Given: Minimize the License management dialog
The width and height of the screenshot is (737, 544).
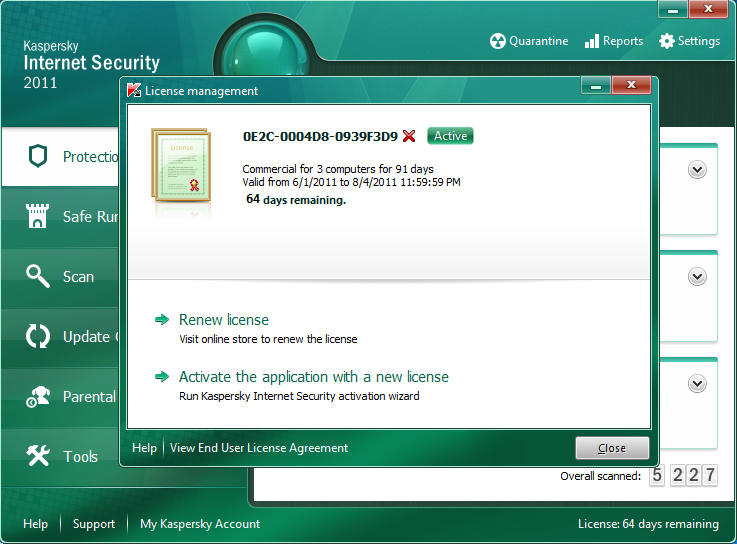Looking at the screenshot, I should (596, 86).
